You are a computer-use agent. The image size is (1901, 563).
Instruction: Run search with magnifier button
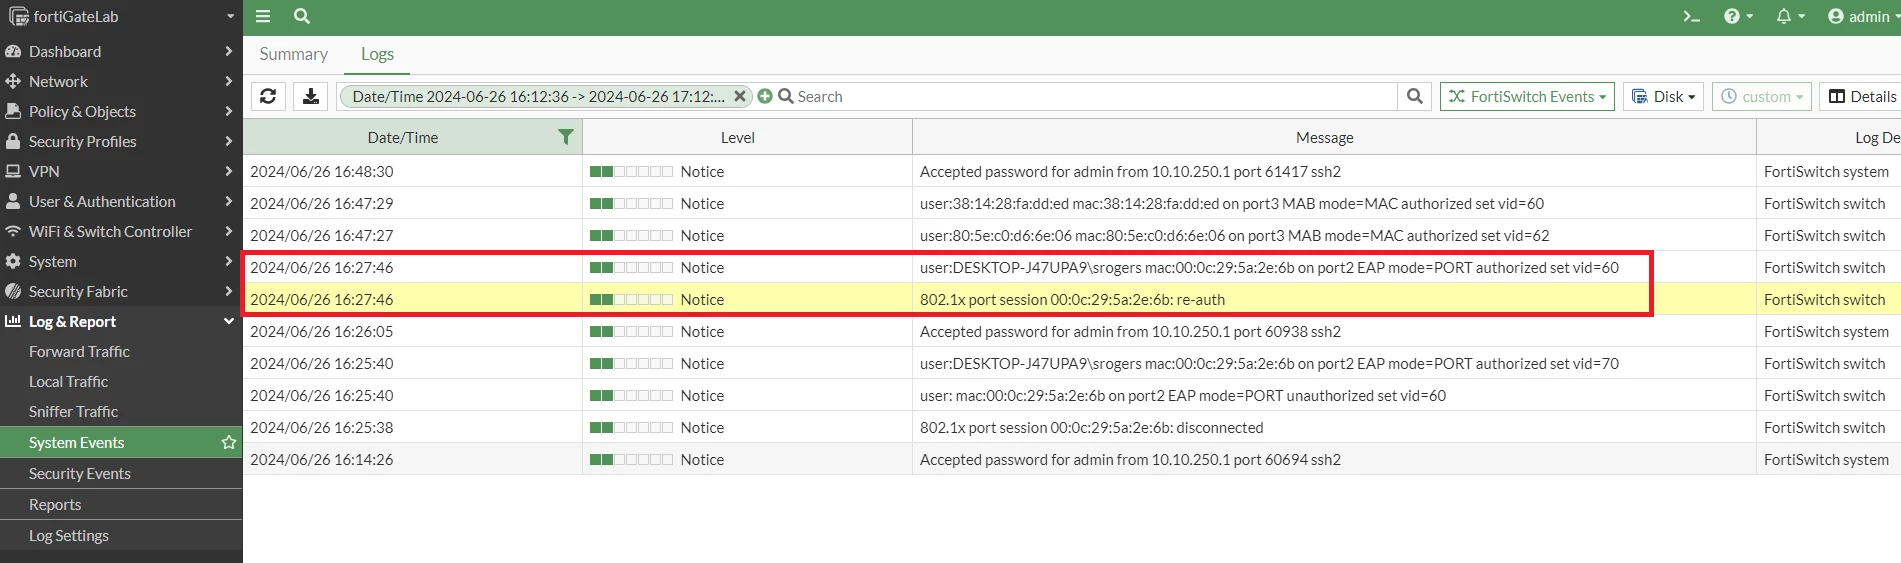[1414, 96]
